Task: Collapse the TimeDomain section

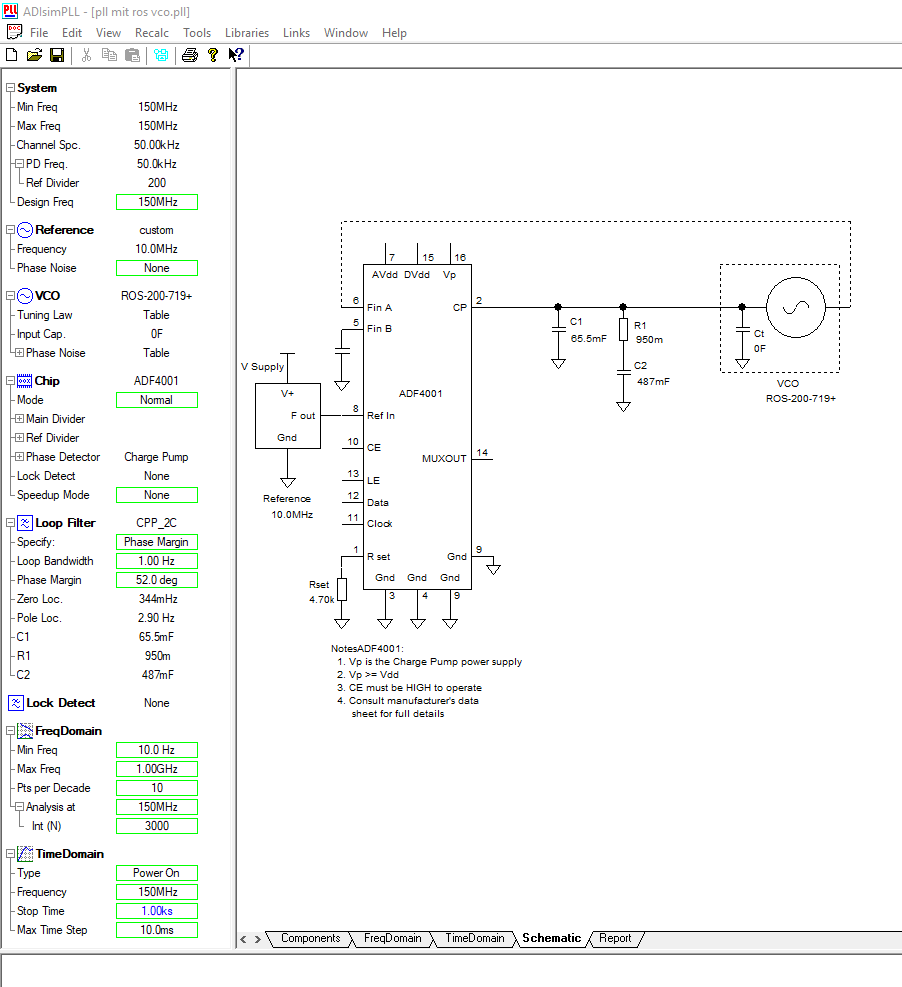Action: coord(10,854)
